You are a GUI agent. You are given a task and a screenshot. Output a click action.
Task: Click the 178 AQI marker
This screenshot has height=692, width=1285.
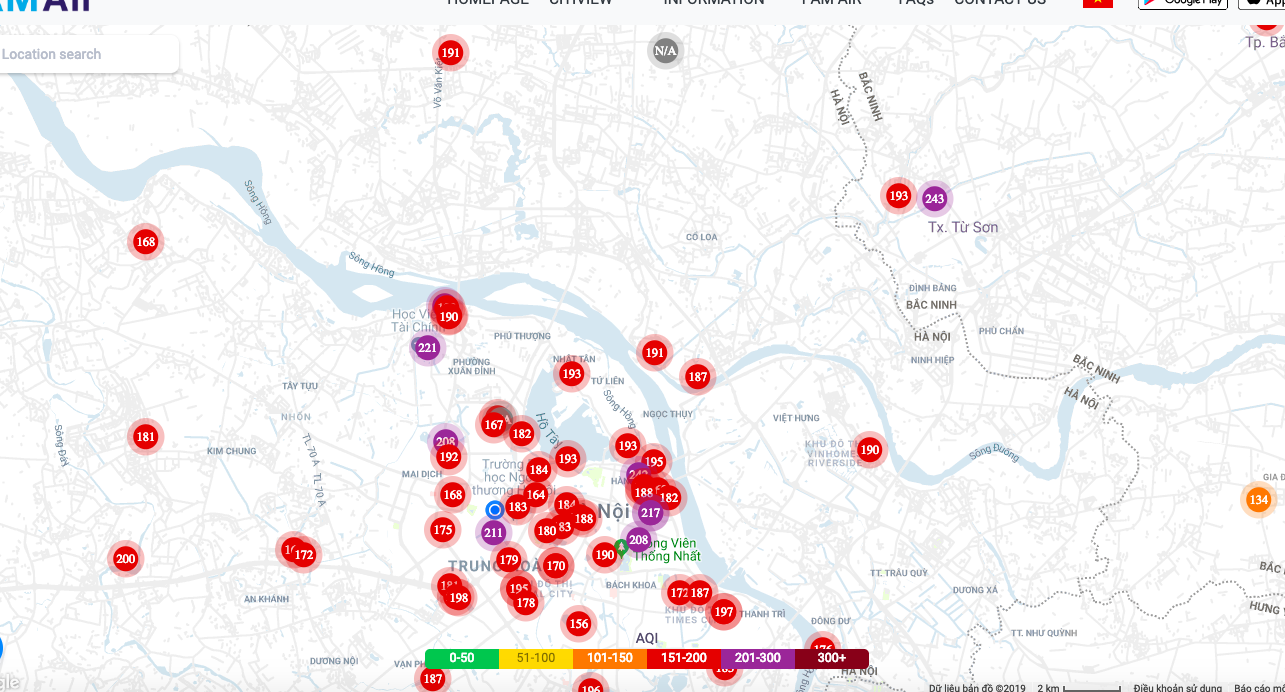point(526,602)
